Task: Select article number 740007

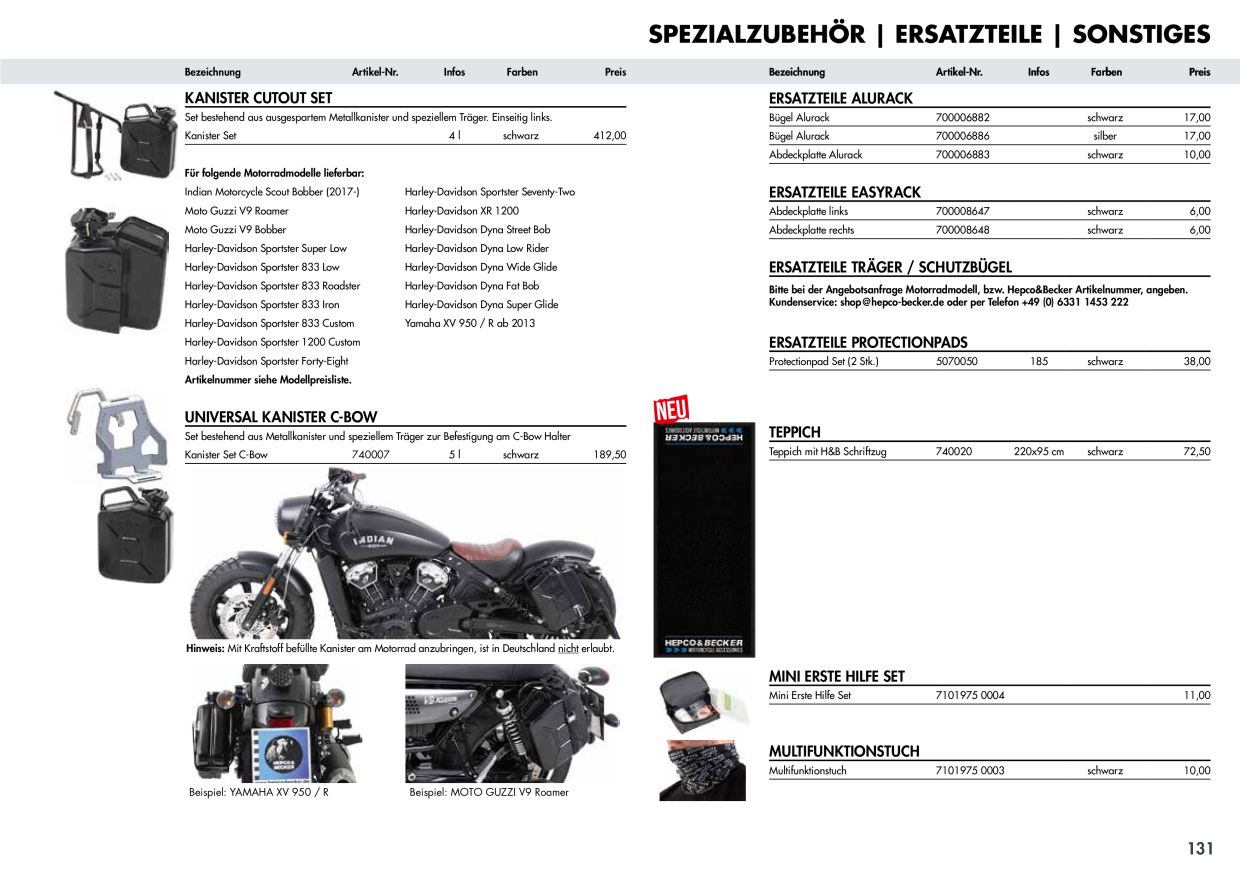Action: 371,455
